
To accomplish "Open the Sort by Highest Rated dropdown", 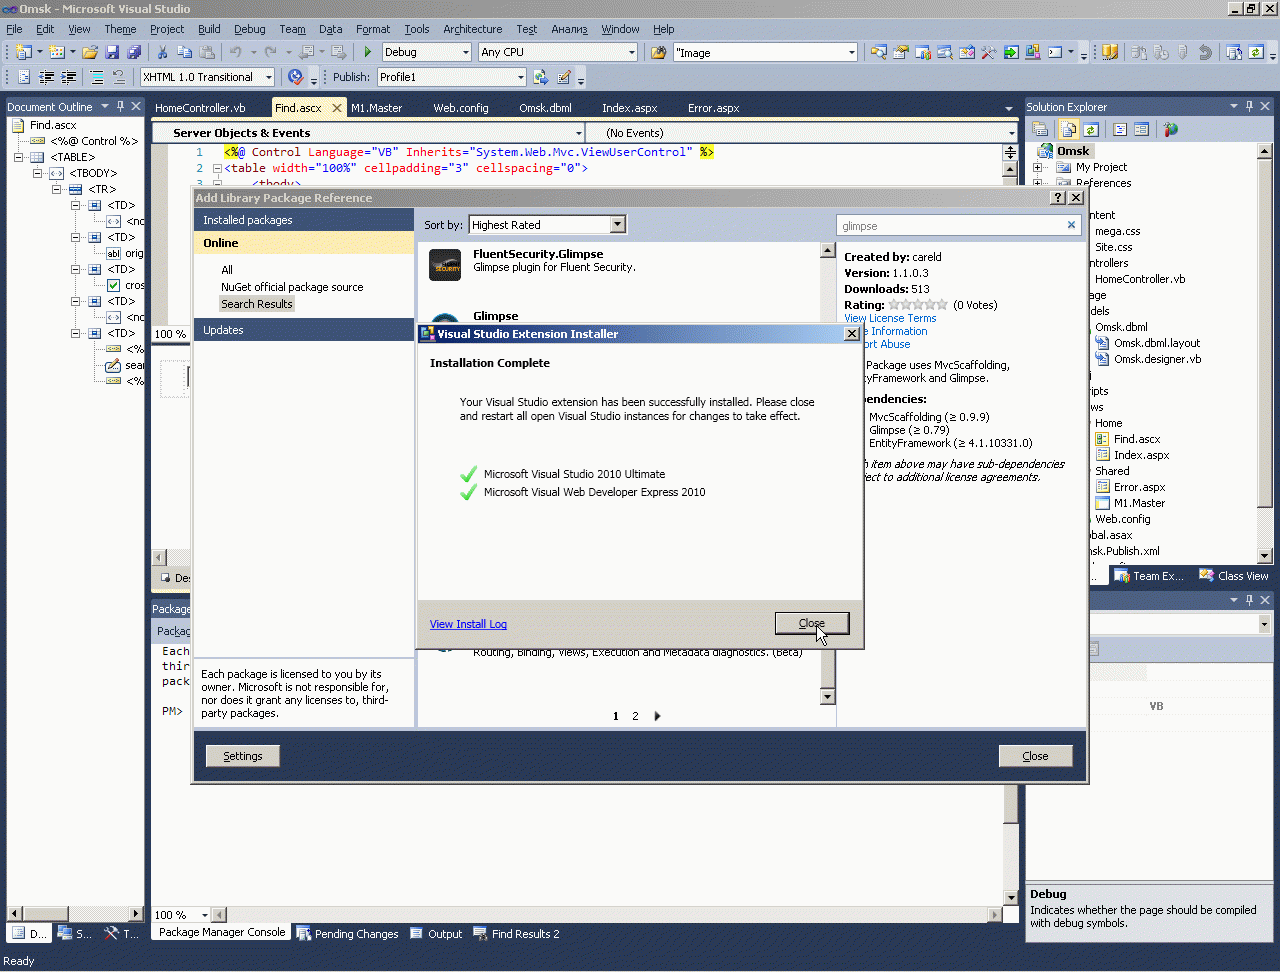I will tap(618, 225).
